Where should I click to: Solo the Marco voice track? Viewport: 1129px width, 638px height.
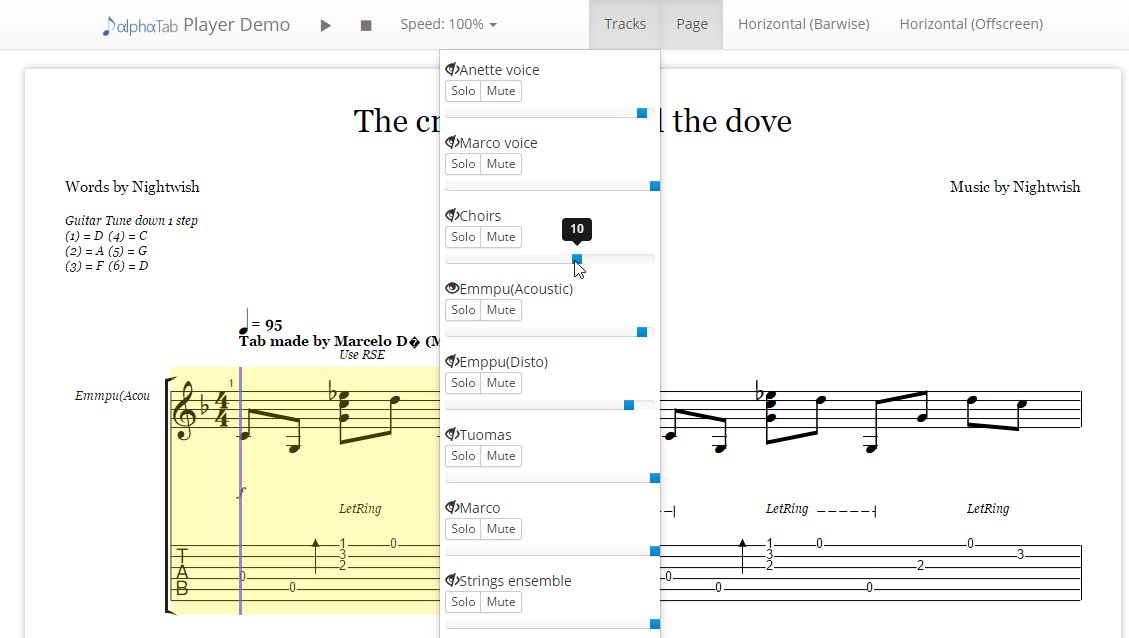(463, 163)
